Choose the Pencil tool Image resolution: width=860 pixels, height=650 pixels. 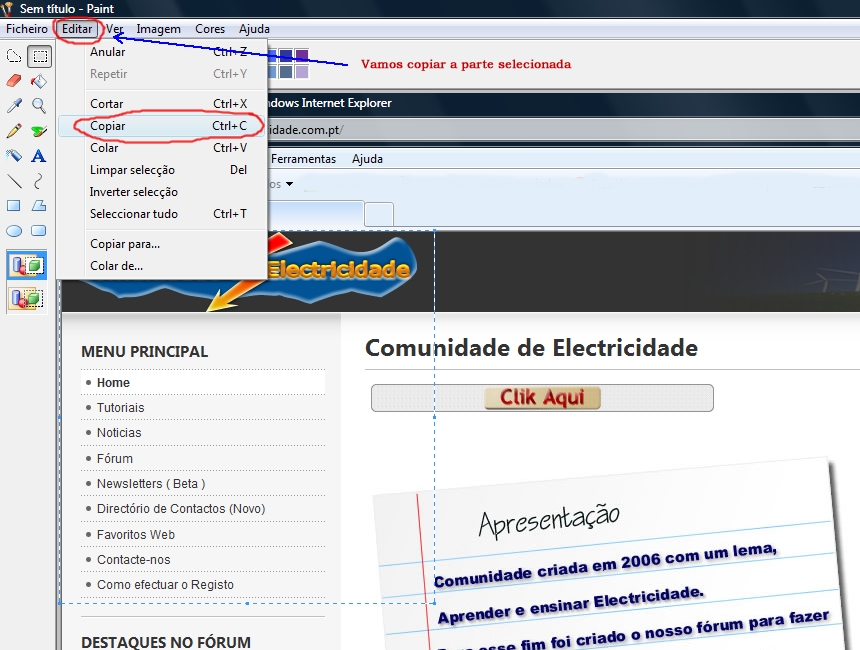[x=14, y=131]
